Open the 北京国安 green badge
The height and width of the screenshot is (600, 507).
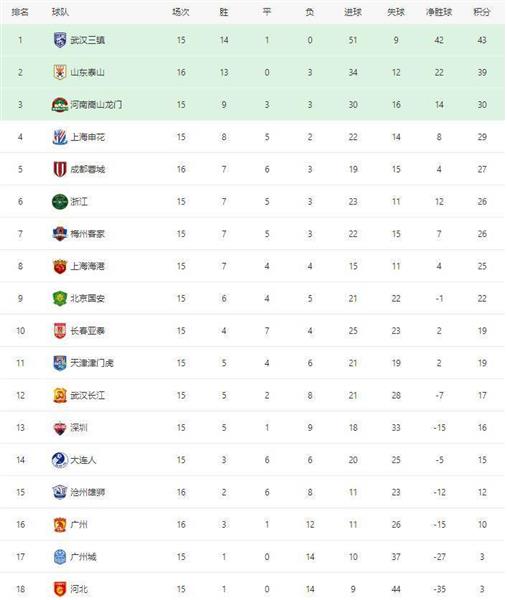pos(60,298)
